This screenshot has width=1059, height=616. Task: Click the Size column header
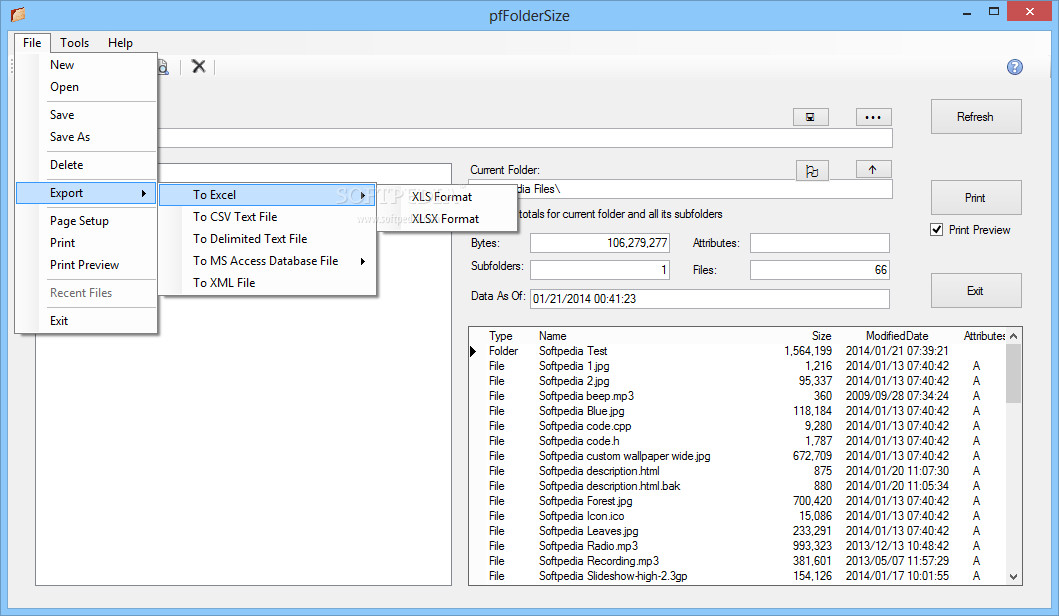[821, 336]
